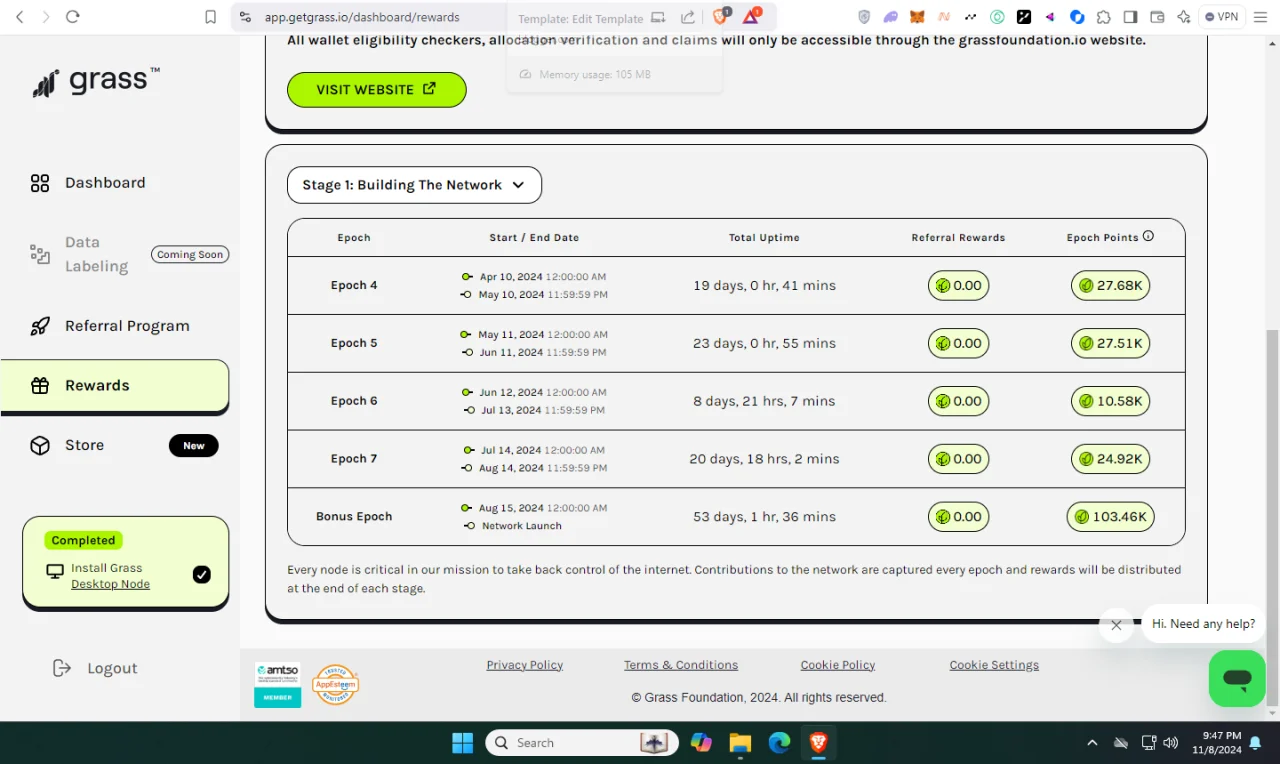Click the Epoch 6 referral rewards 0.00 badge
The width and height of the screenshot is (1280, 764).
958,401
